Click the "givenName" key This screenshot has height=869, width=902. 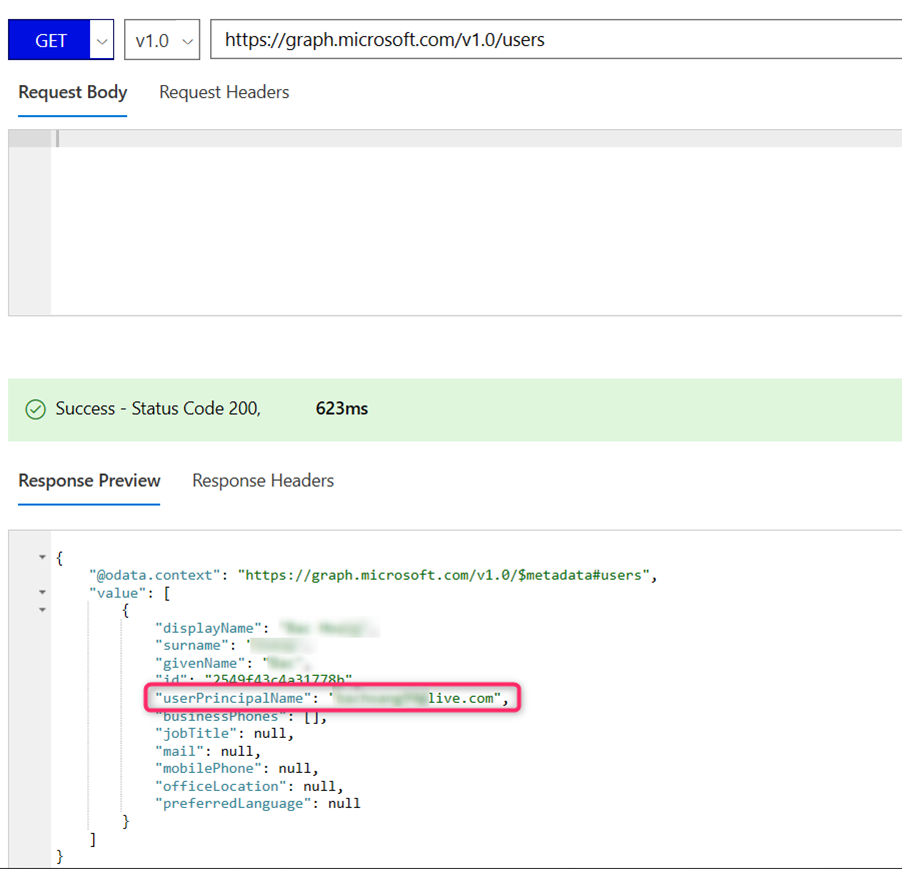coord(200,663)
